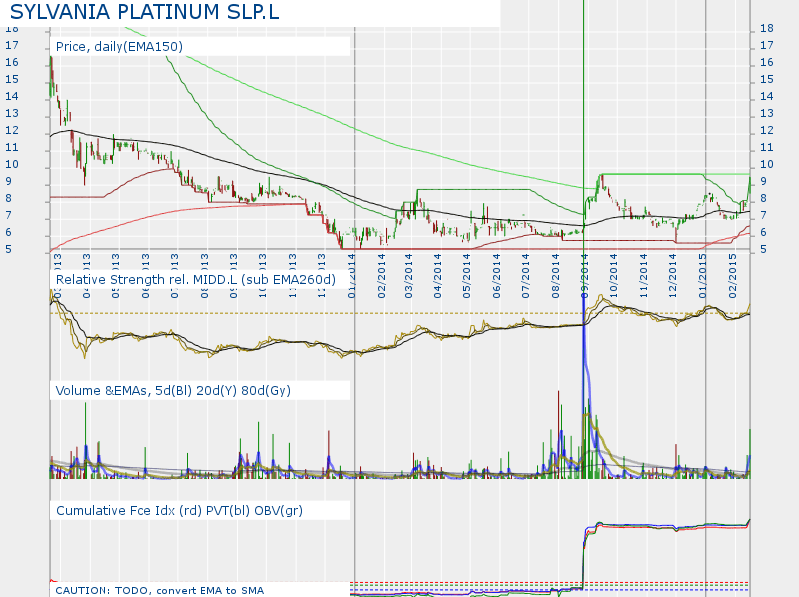Click price 12 on the right price axis
This screenshot has height=597, width=799.
767,130
